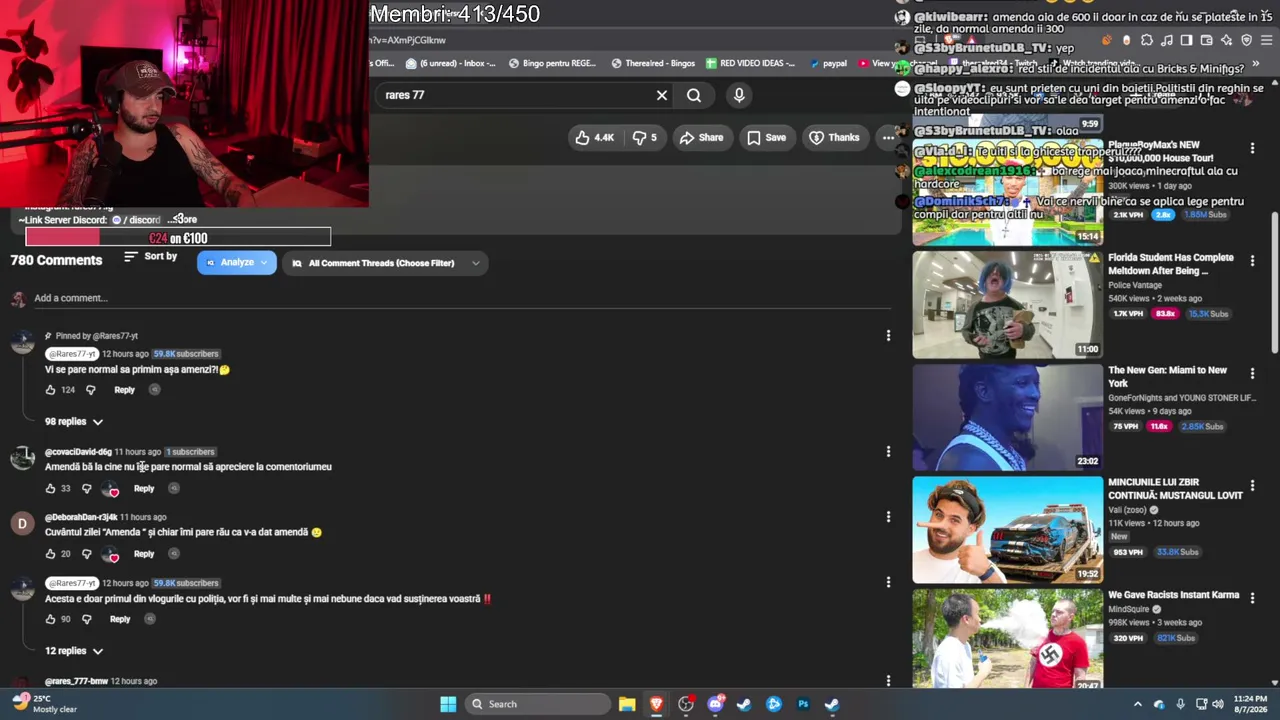This screenshot has height=720, width=1280.
Task: Dislike covaciDavid-d6g's comment
Action: pyautogui.click(x=86, y=489)
